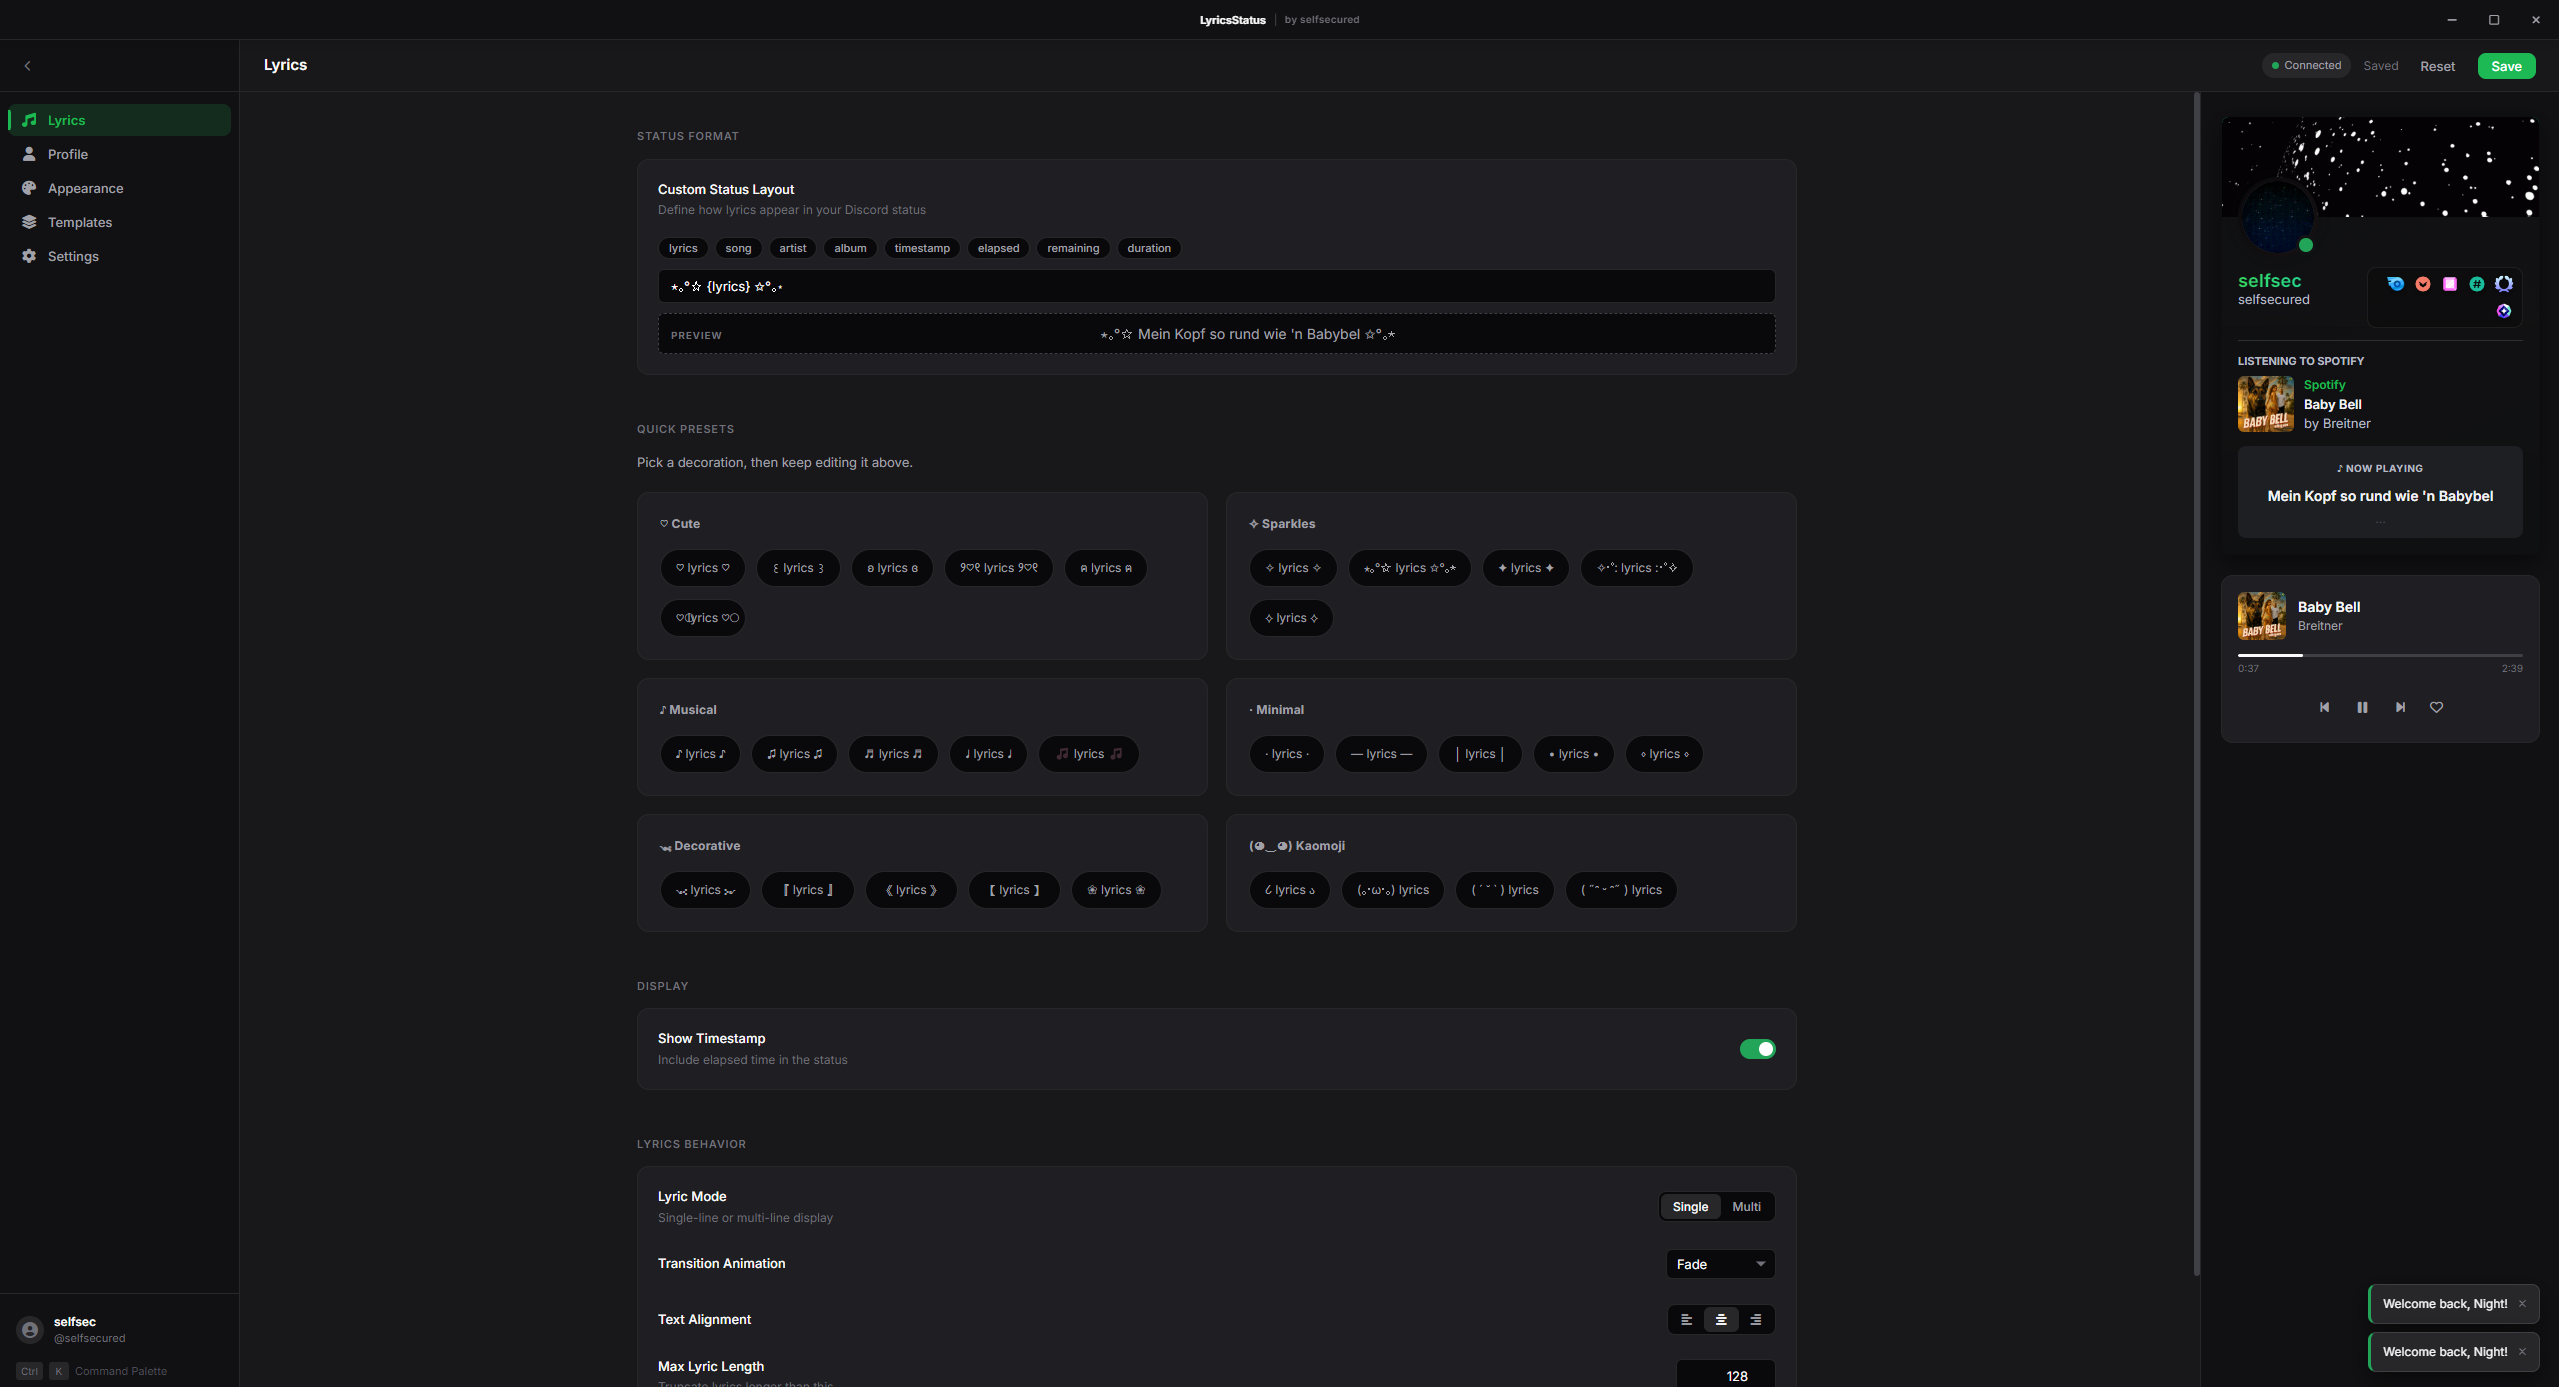Click the Appearance palette icon in sidebar
The height and width of the screenshot is (1387, 2559).
(x=29, y=188)
